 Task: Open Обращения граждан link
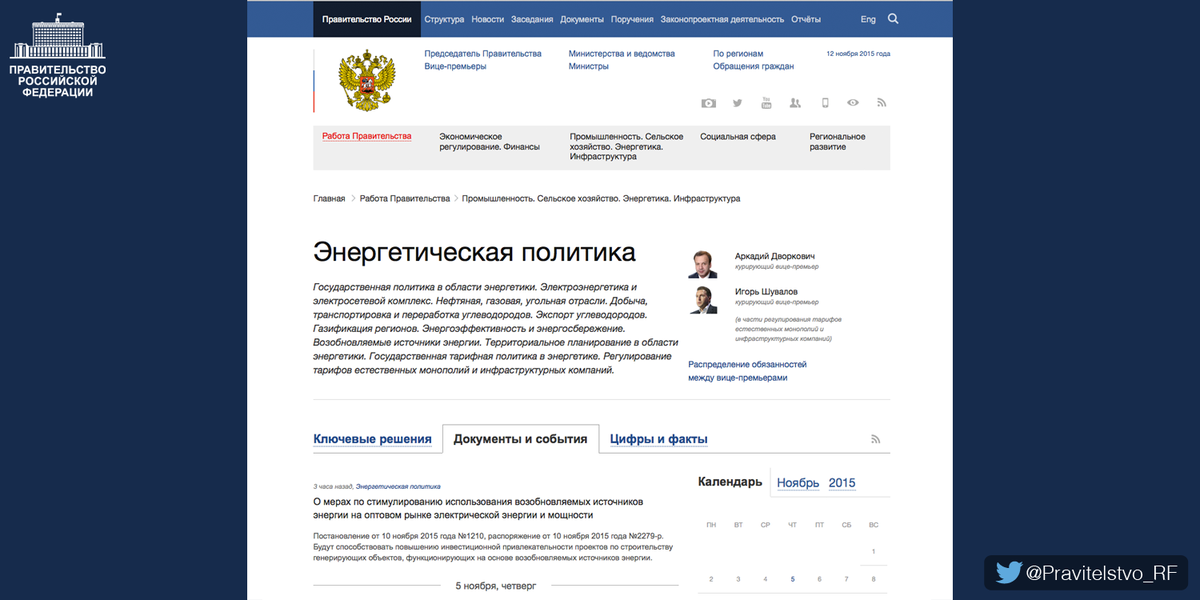754,67
